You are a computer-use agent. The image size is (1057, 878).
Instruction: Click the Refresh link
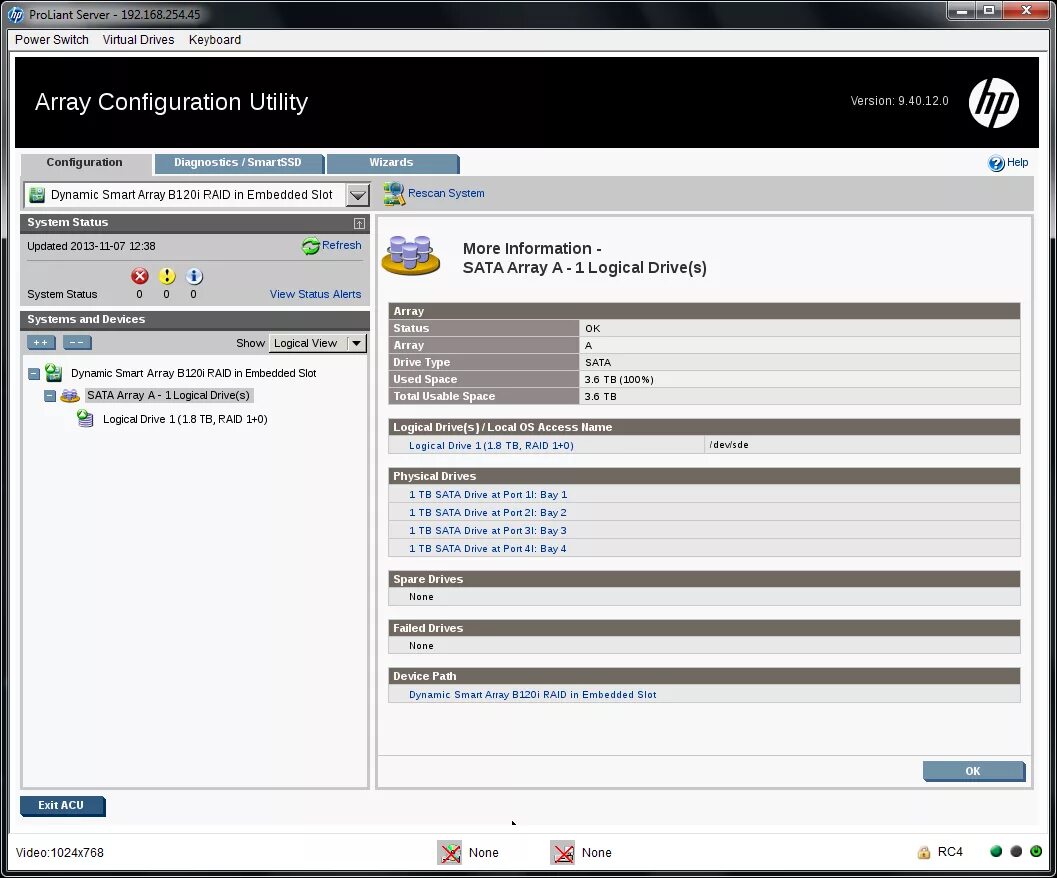click(x=341, y=245)
